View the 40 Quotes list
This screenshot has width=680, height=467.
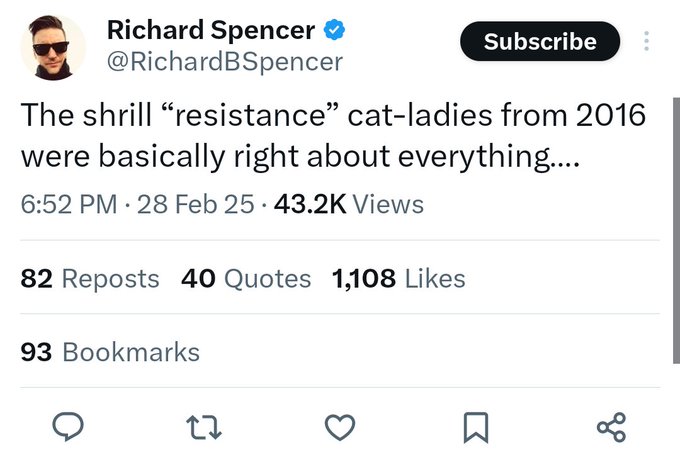[x=246, y=278]
